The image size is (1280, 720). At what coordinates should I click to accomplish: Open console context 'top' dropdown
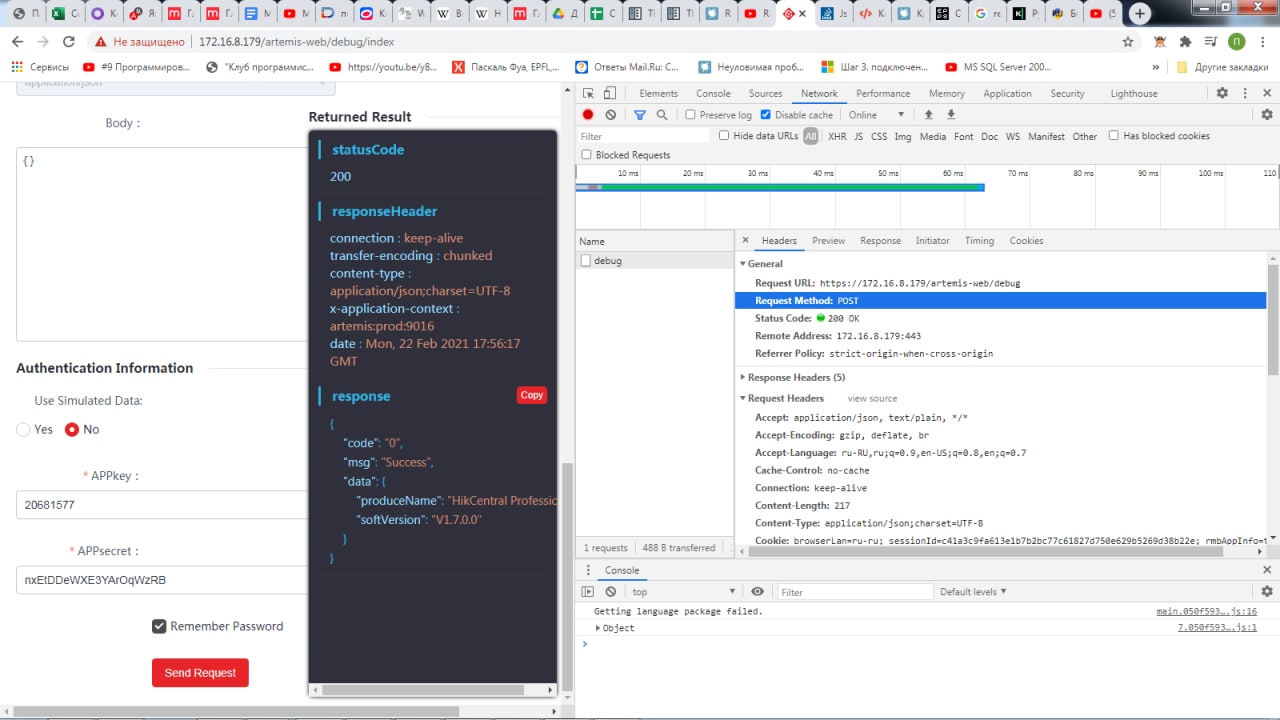click(x=684, y=592)
